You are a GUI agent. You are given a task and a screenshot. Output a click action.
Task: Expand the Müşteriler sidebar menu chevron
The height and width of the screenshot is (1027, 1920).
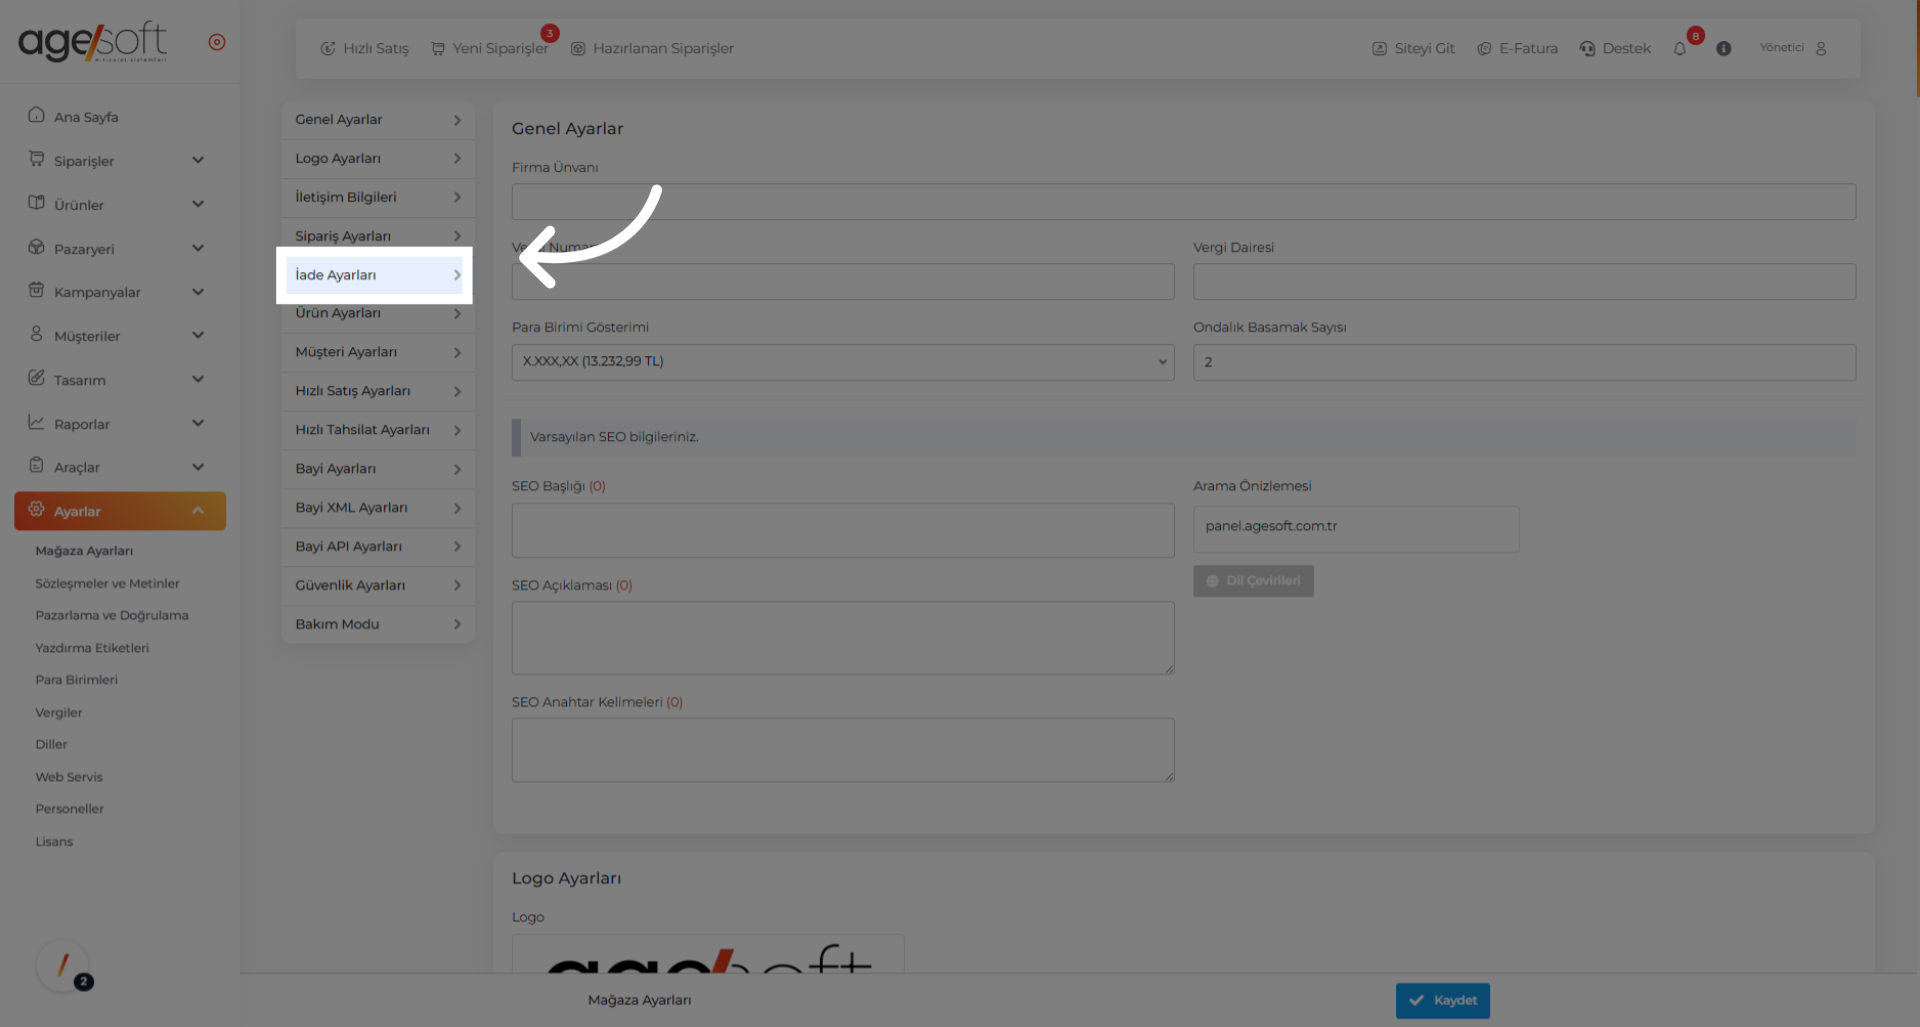pos(198,335)
